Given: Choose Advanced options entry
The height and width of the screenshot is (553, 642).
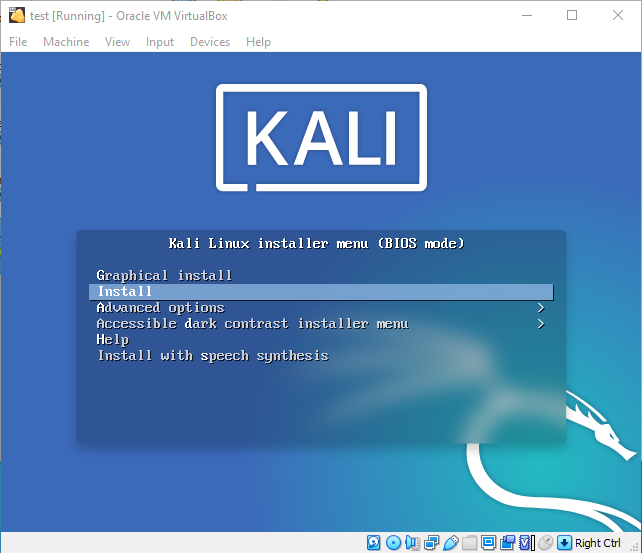Looking at the screenshot, I should (160, 308).
